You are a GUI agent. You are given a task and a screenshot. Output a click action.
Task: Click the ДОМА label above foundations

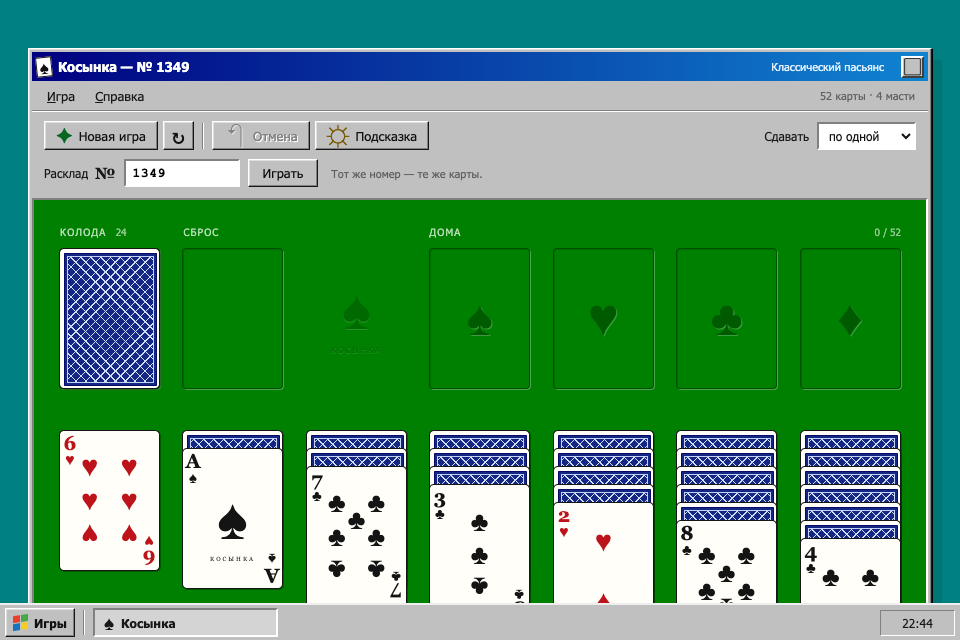point(444,232)
